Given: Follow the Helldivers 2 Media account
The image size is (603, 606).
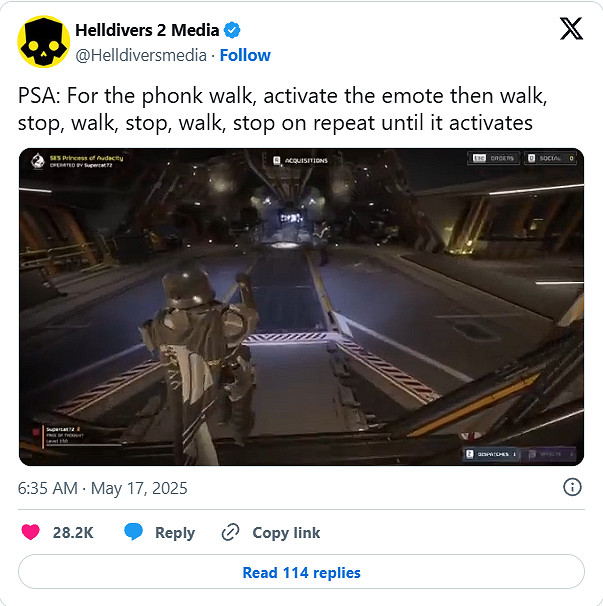Looking at the screenshot, I should [x=245, y=55].
